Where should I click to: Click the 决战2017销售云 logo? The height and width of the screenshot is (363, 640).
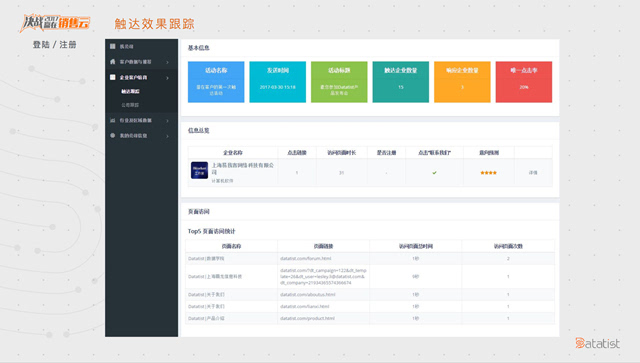(54, 23)
